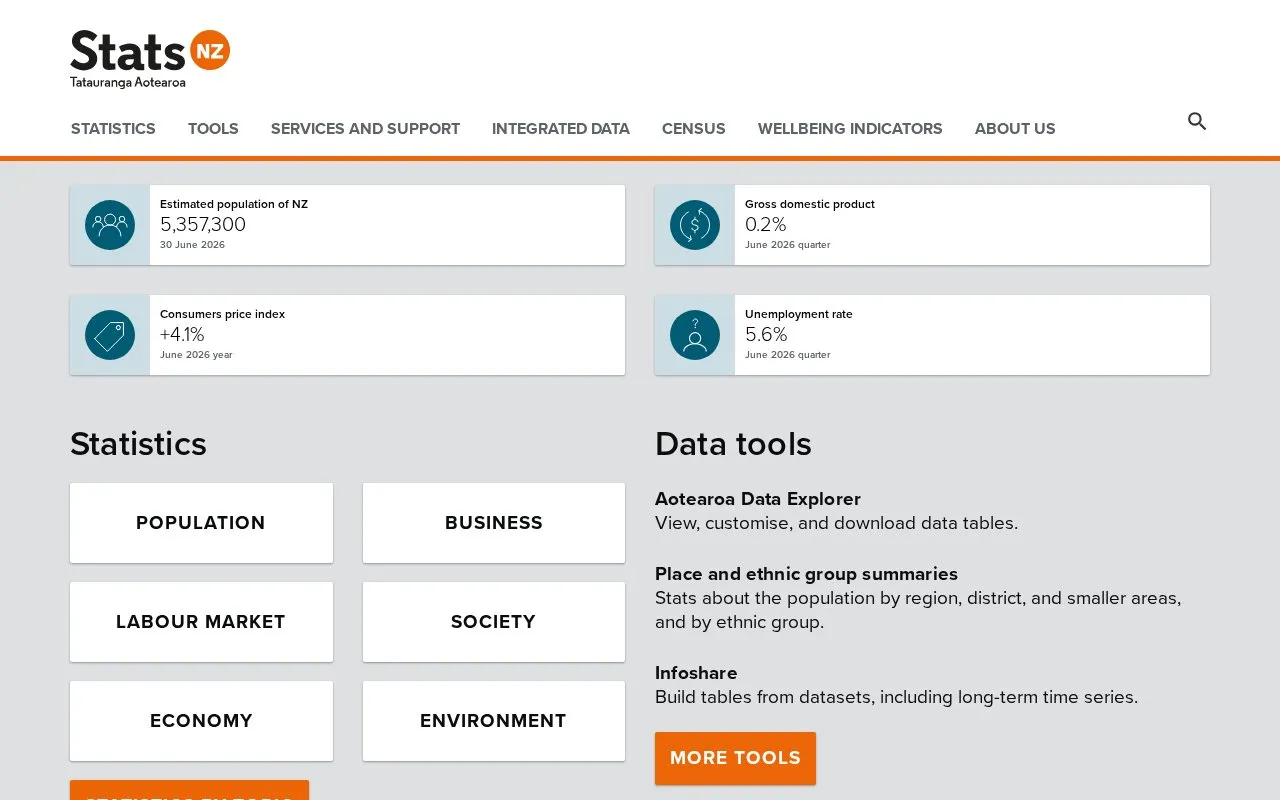Choose the Environment statistics tile

pos(494,721)
